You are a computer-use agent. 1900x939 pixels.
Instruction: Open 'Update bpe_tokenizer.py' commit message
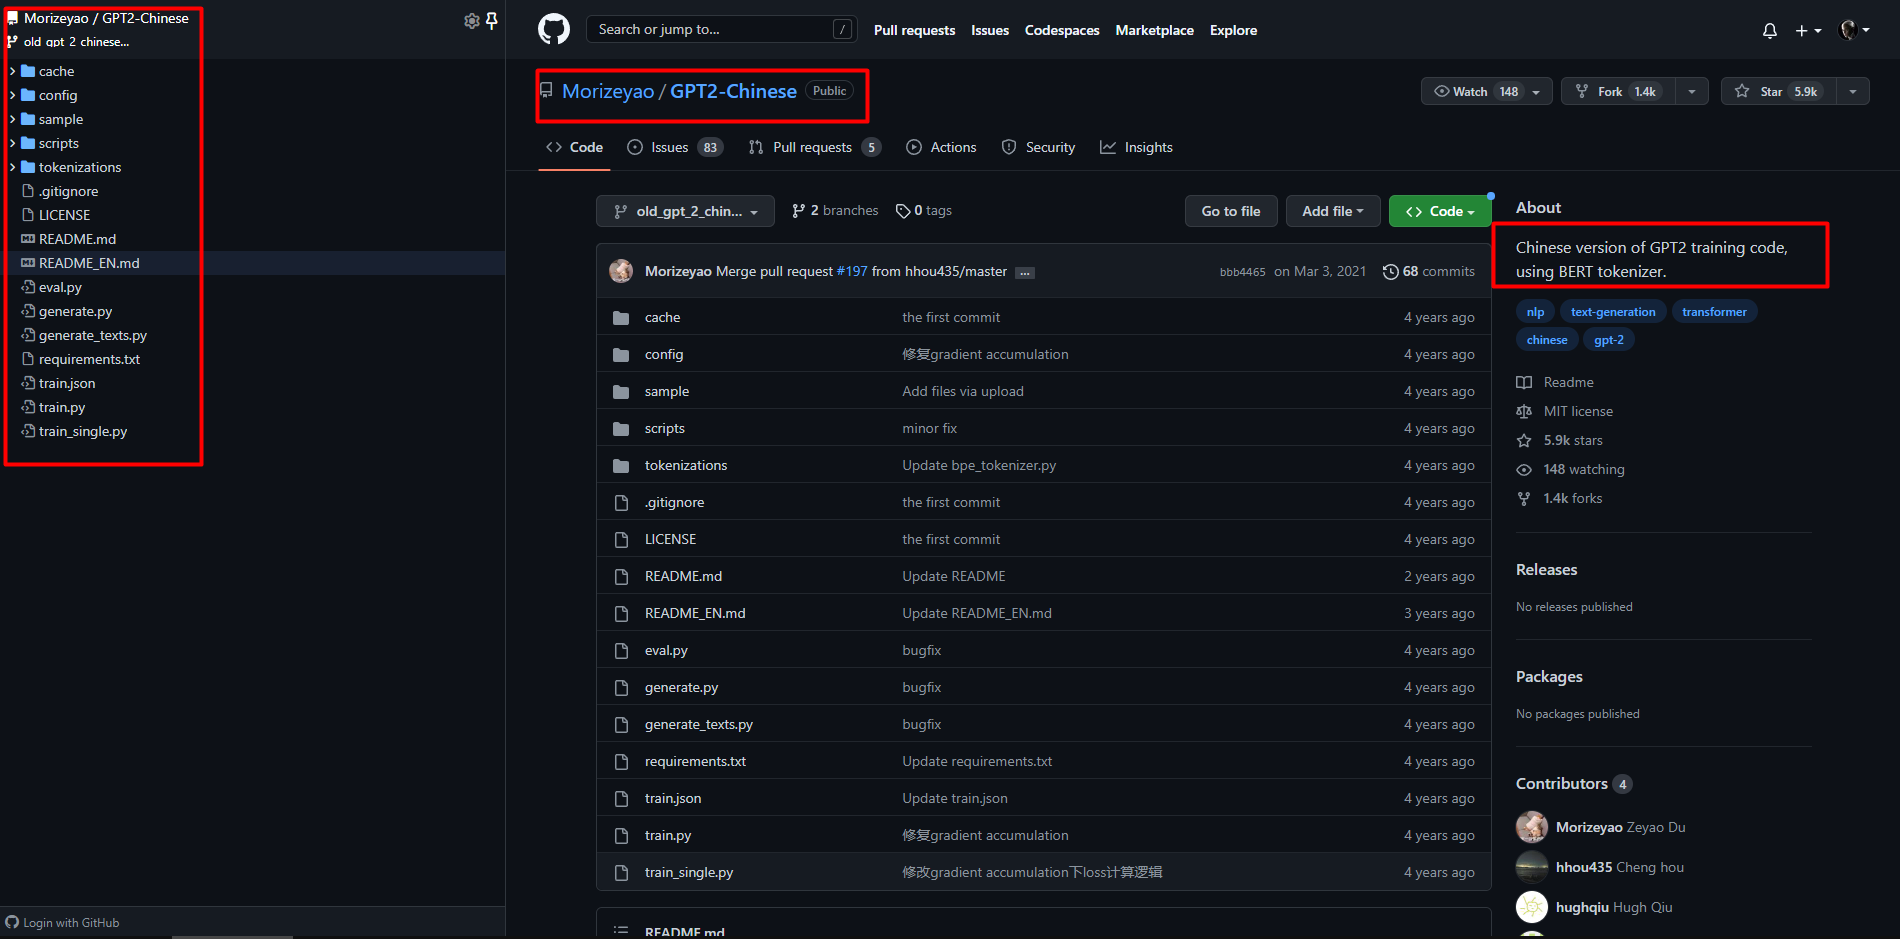(x=979, y=465)
